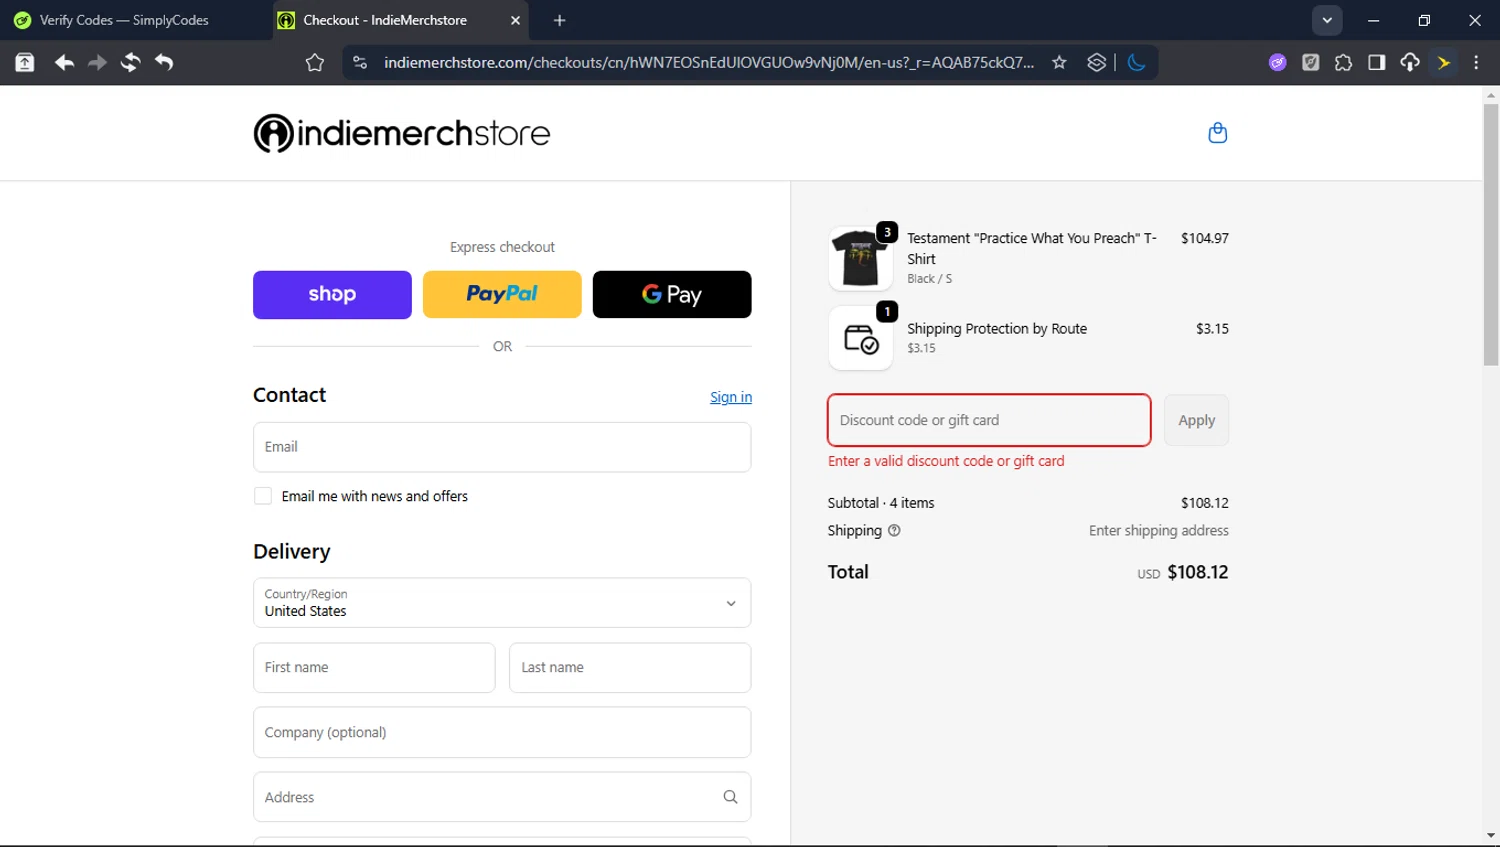Image resolution: width=1500 pixels, height=847 pixels.
Task: Click the $108.12 total amount
Action: [x=1198, y=572]
